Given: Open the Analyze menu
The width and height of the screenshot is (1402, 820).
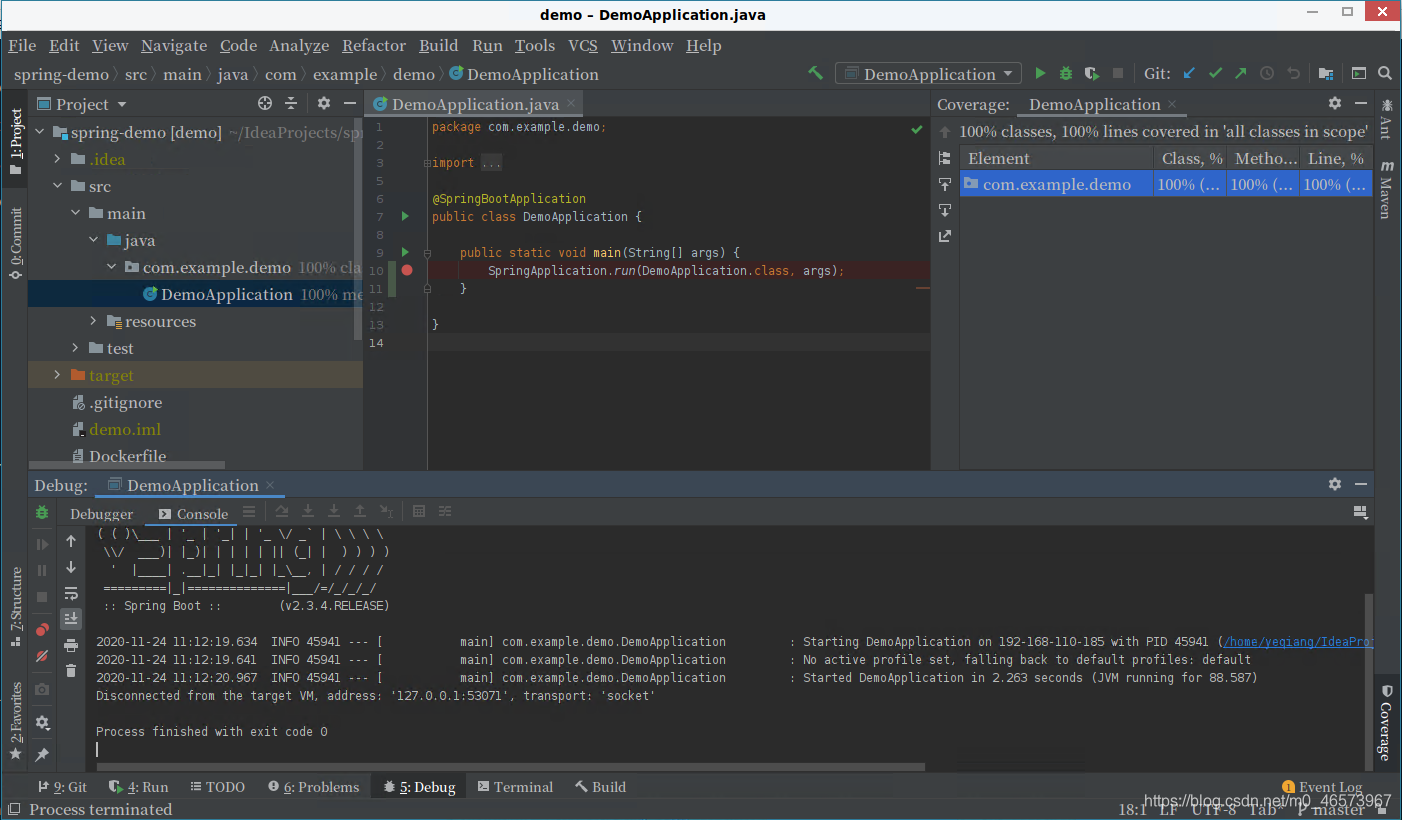Looking at the screenshot, I should point(299,45).
